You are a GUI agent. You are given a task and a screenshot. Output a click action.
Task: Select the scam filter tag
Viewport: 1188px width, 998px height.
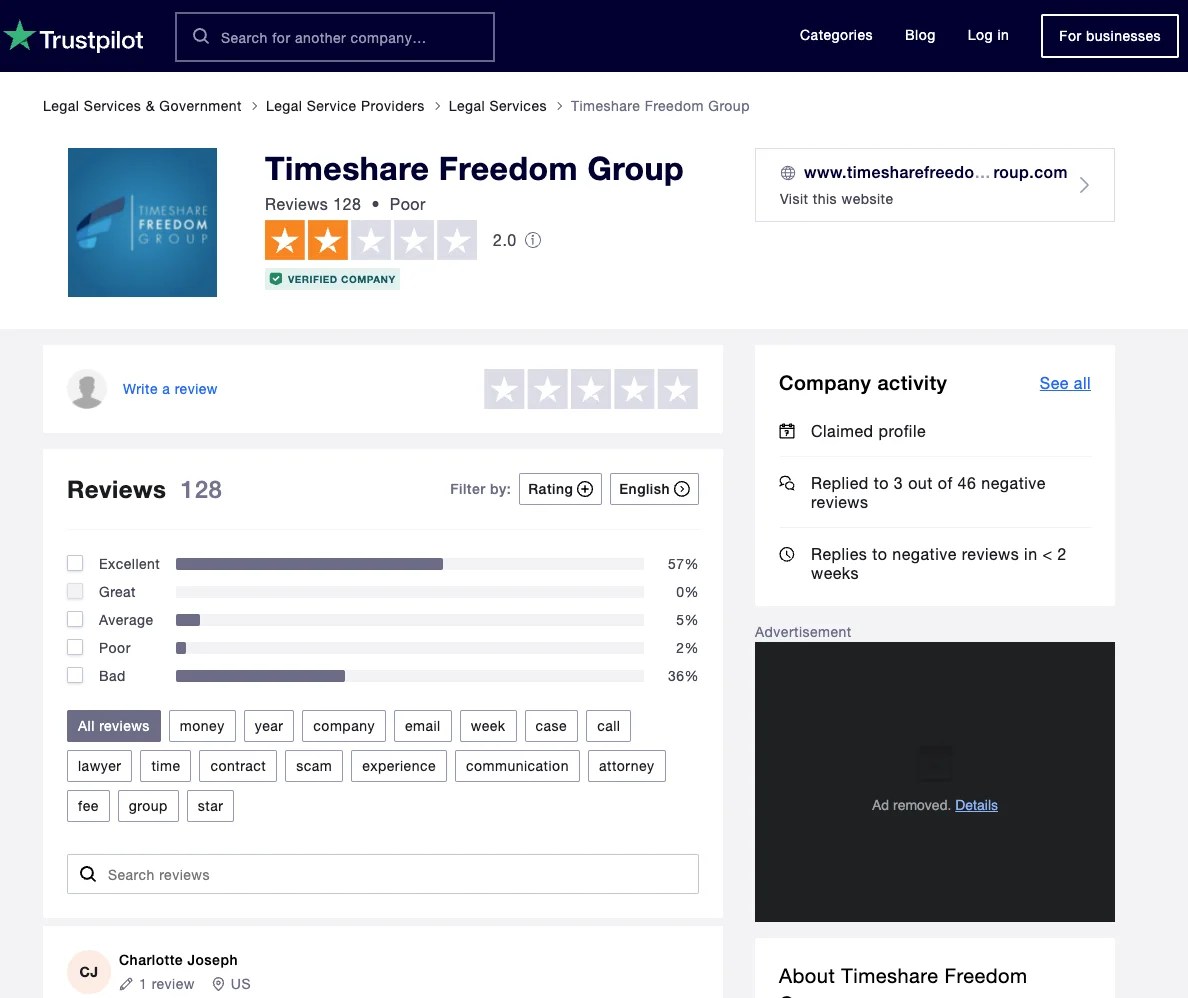(x=313, y=766)
